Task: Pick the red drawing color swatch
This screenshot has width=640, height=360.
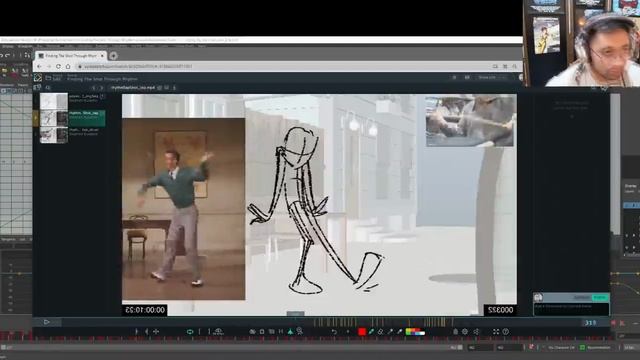Action: coord(362,332)
